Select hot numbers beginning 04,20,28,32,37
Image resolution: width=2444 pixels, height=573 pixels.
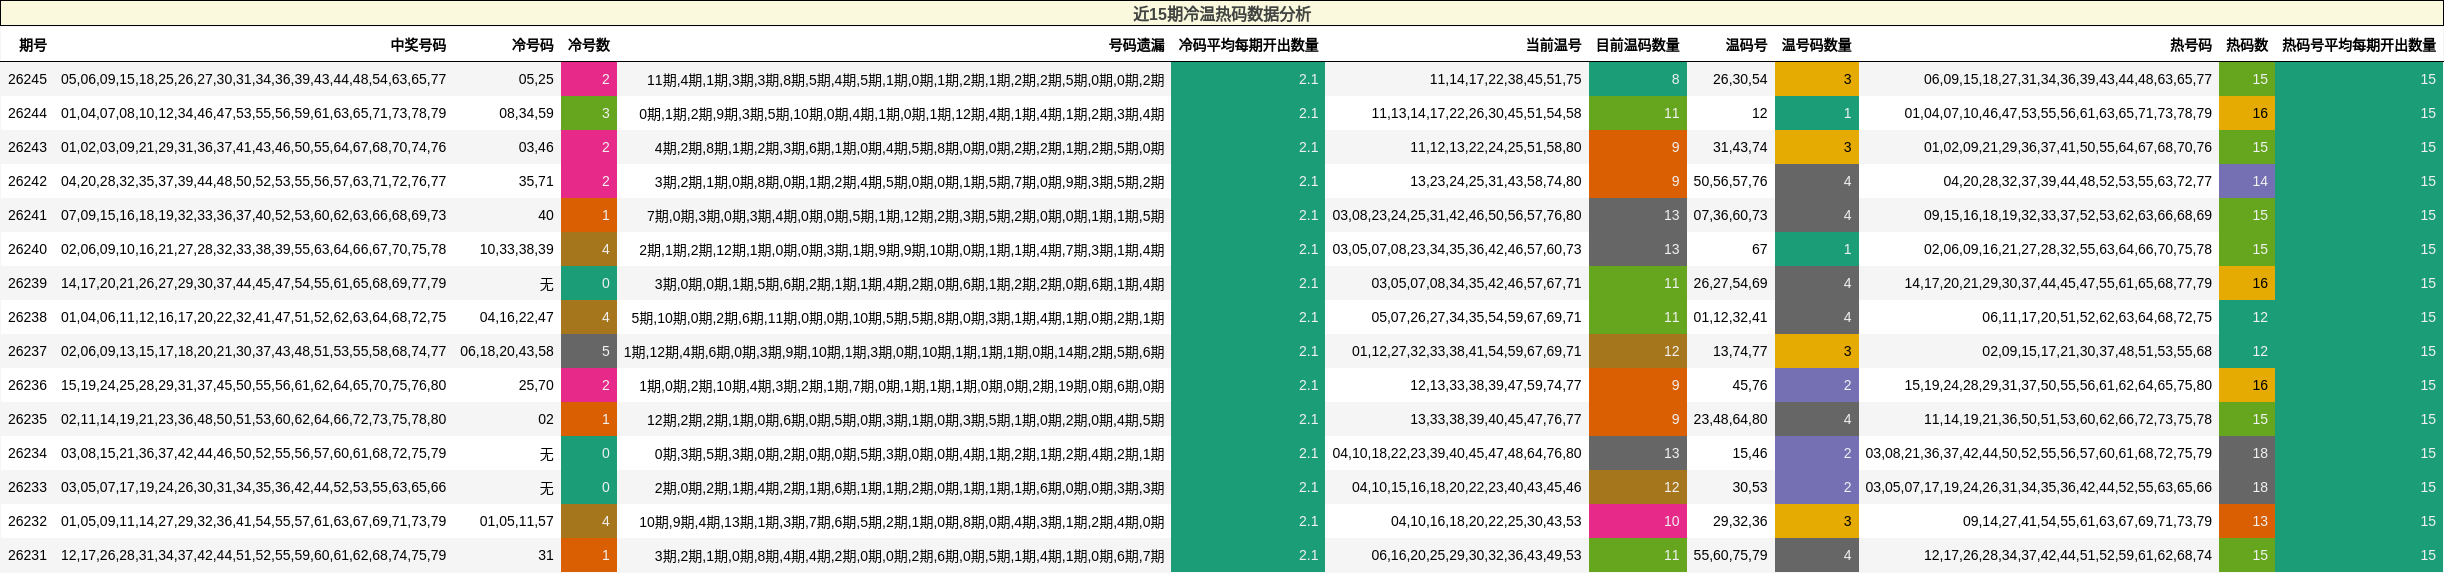tap(2077, 181)
